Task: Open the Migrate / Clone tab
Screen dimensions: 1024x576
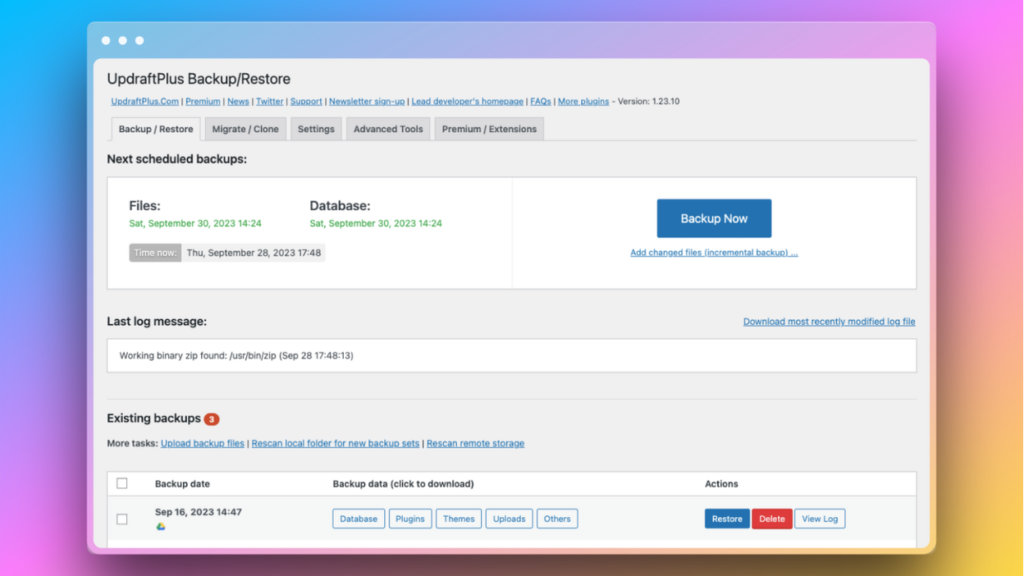Action: pyautogui.click(x=245, y=129)
